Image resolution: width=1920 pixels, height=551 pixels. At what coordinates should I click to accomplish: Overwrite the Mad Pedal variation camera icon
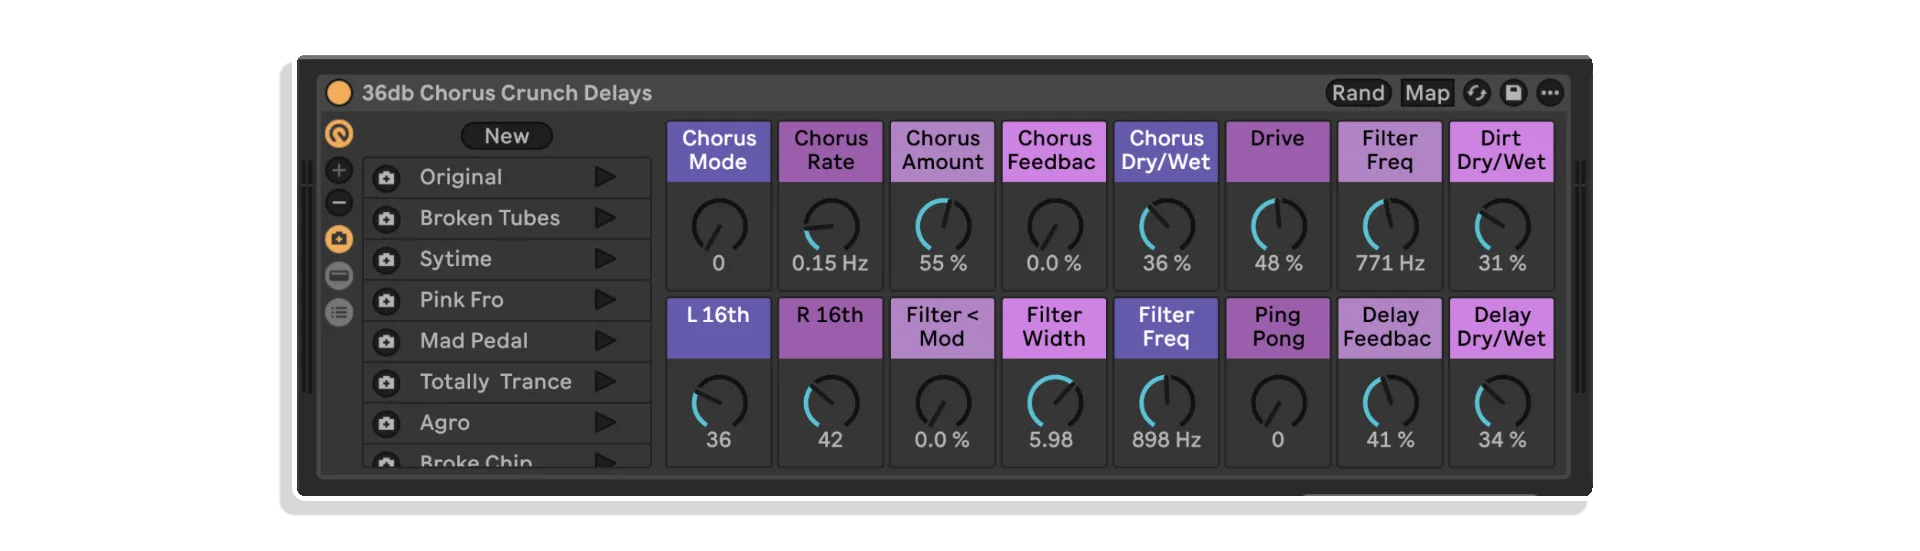(x=386, y=342)
